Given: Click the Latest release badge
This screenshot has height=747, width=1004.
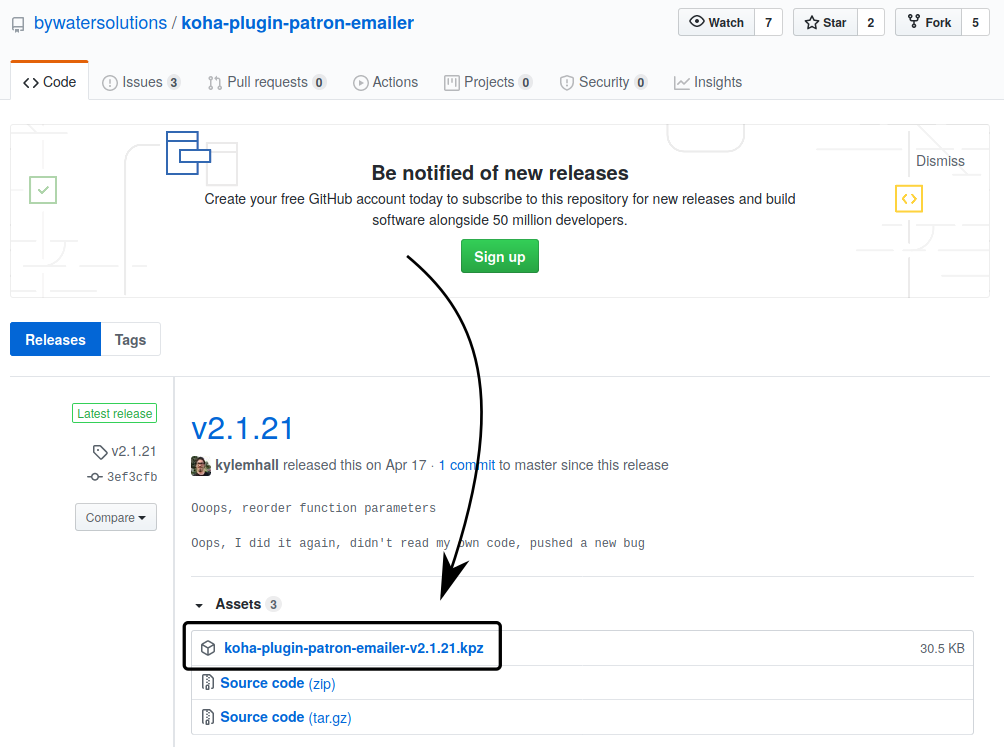Looking at the screenshot, I should pyautogui.click(x=115, y=414).
